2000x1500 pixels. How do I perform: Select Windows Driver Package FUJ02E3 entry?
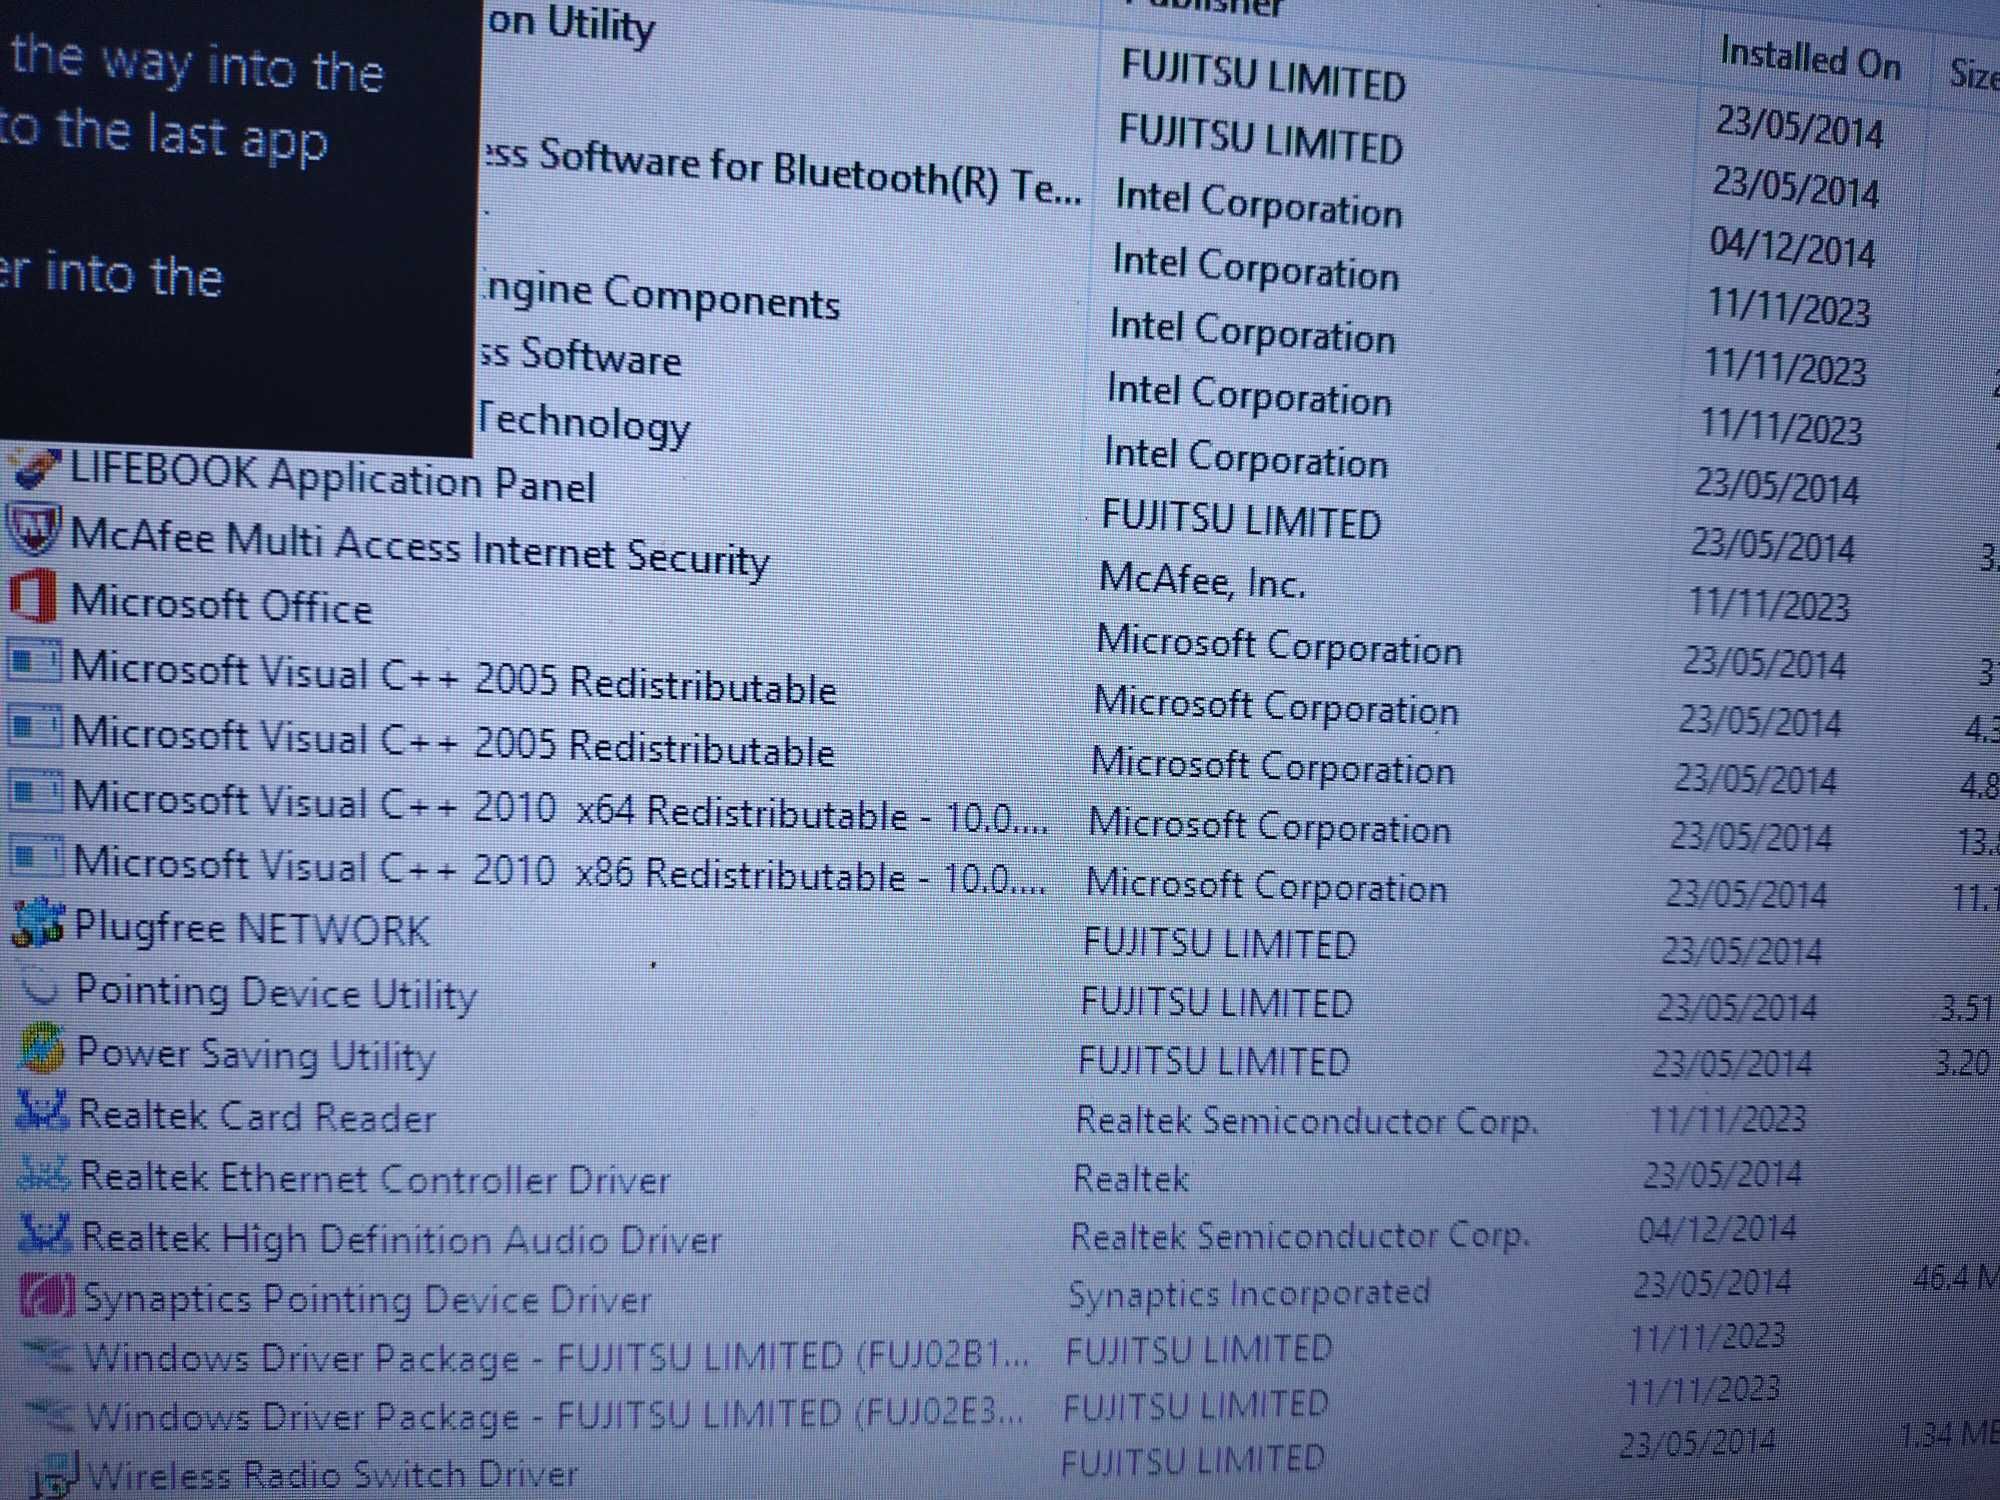coord(556,1415)
